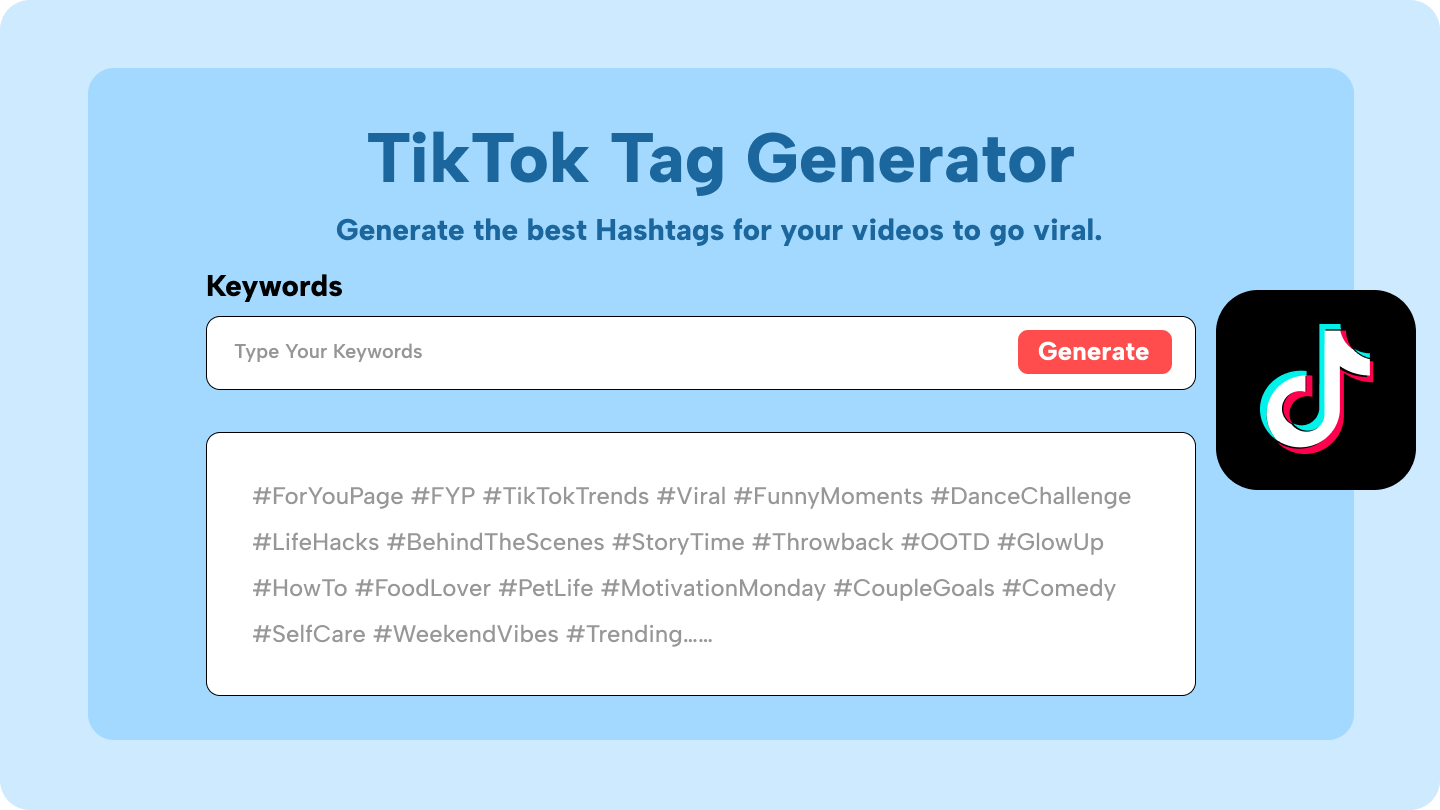Focus the Type Your Keywords input field
Viewport: 1440px width, 810px height.
click(600, 352)
